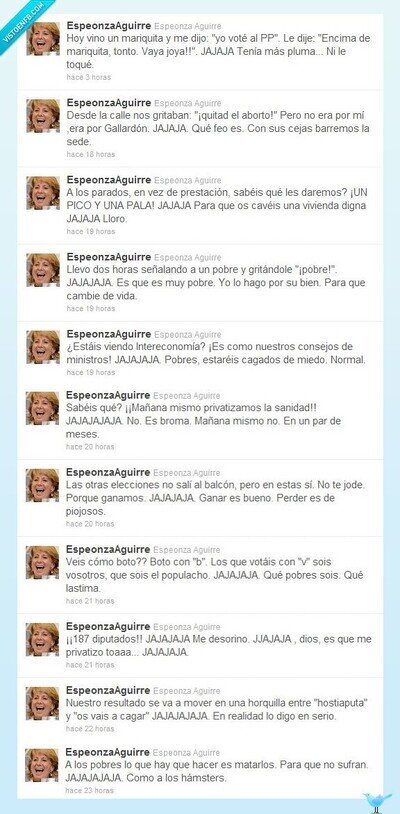Open EspeonzaAguirre username on the first tweet
This screenshot has height=814, width=400.
pyautogui.click(x=109, y=25)
